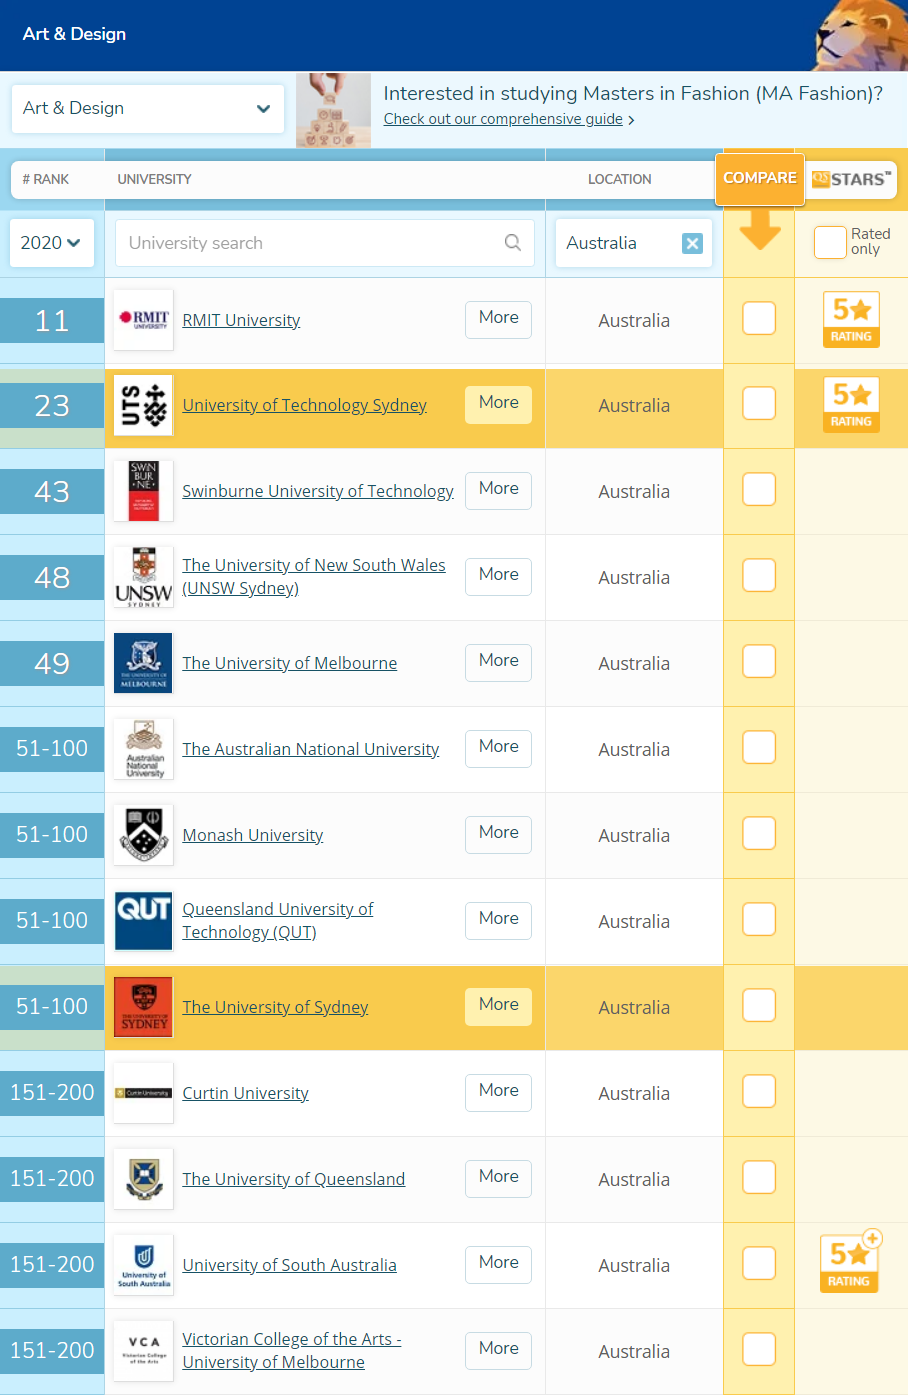Open the comprehensive guide link
The image size is (908, 1395).
[503, 119]
